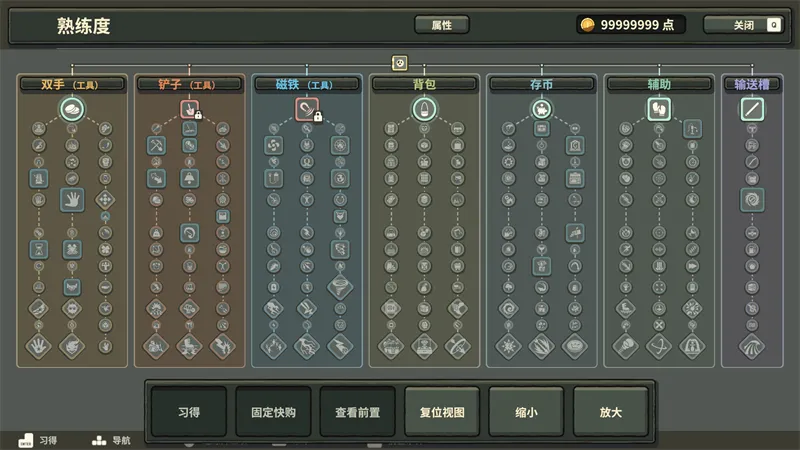Open the 双手 (工具) tree header
This screenshot has width=800, height=450.
pos(72,84)
